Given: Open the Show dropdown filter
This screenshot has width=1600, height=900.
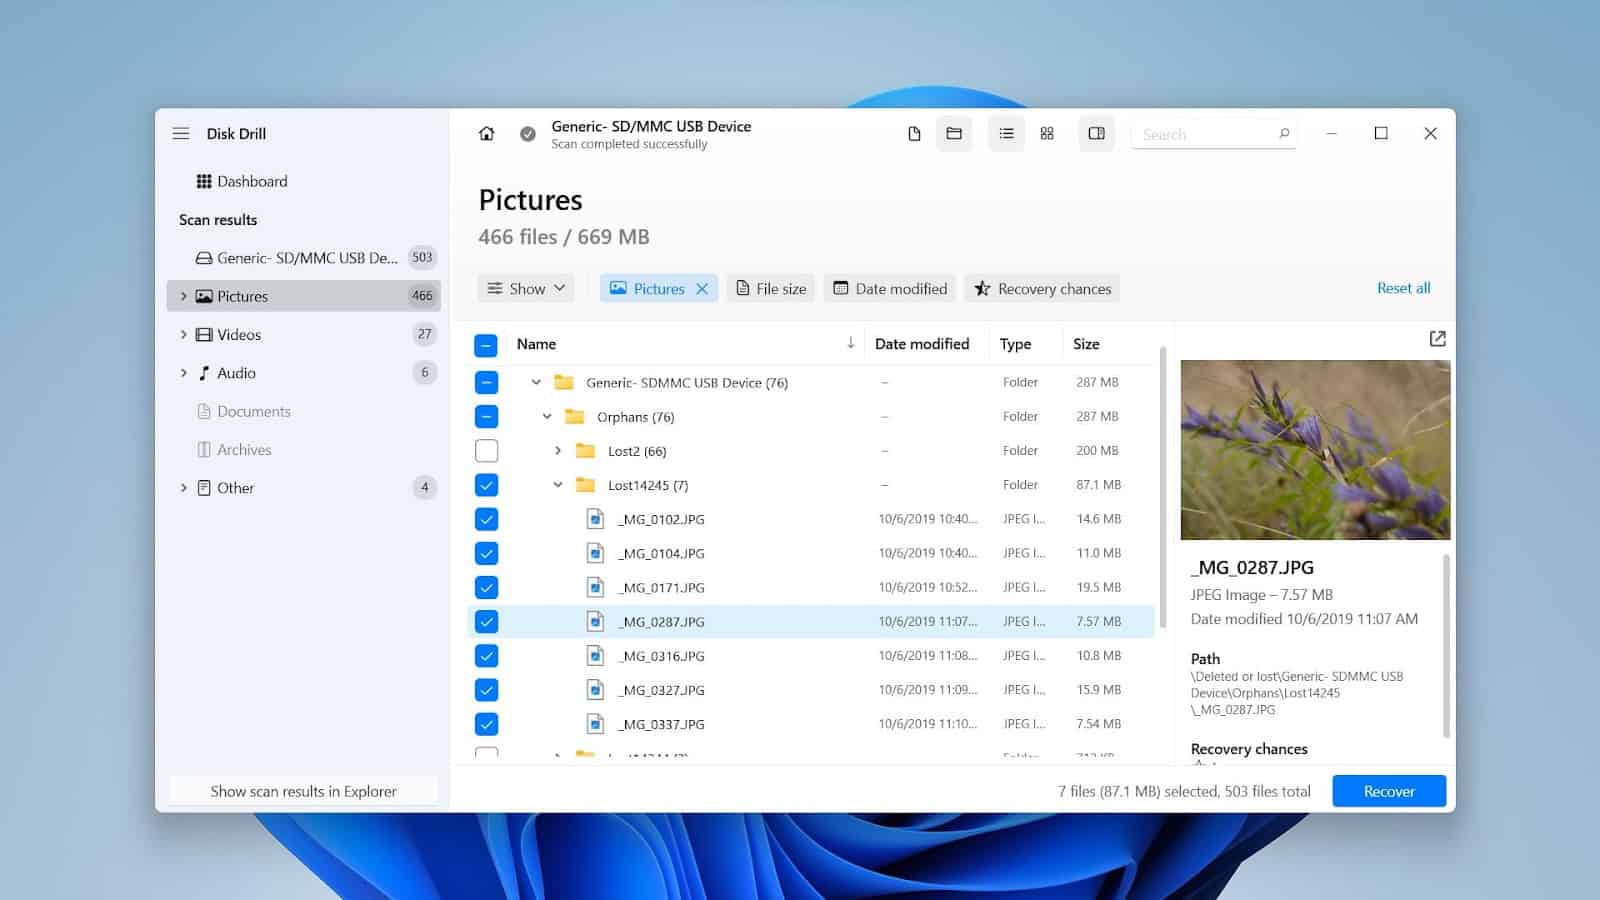Looking at the screenshot, I should [x=526, y=289].
